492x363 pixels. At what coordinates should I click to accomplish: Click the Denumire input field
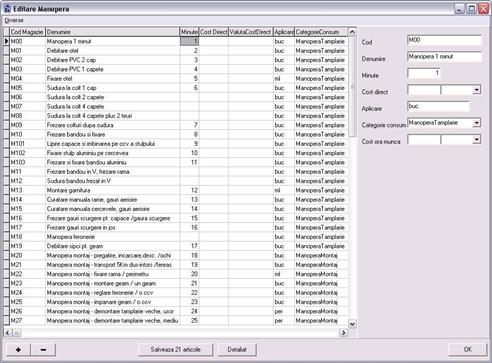(x=444, y=57)
